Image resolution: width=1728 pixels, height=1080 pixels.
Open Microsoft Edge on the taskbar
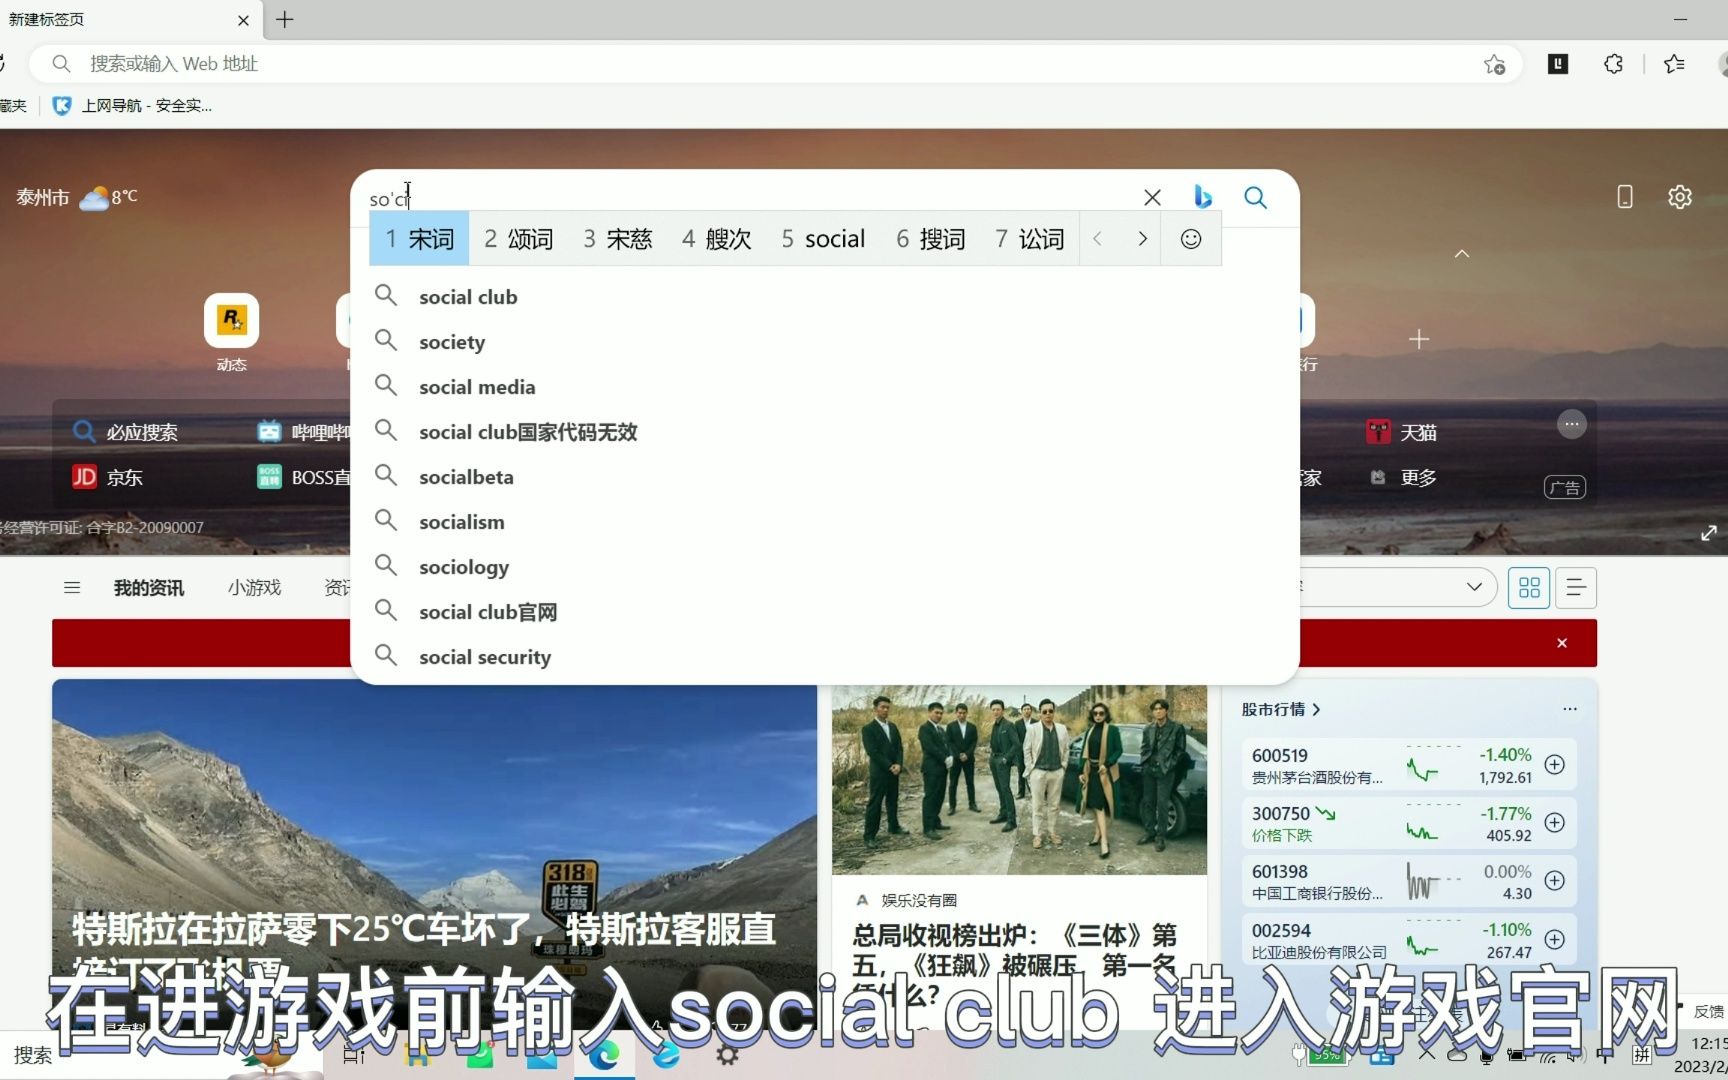[x=604, y=1055]
